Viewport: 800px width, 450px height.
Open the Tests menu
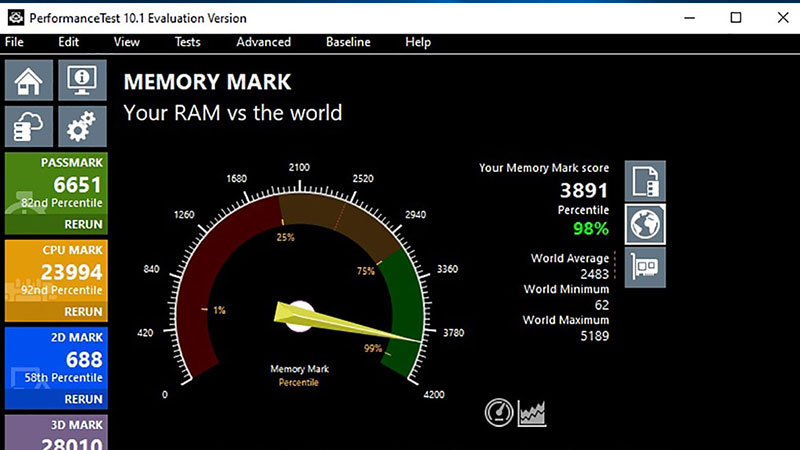click(x=187, y=42)
